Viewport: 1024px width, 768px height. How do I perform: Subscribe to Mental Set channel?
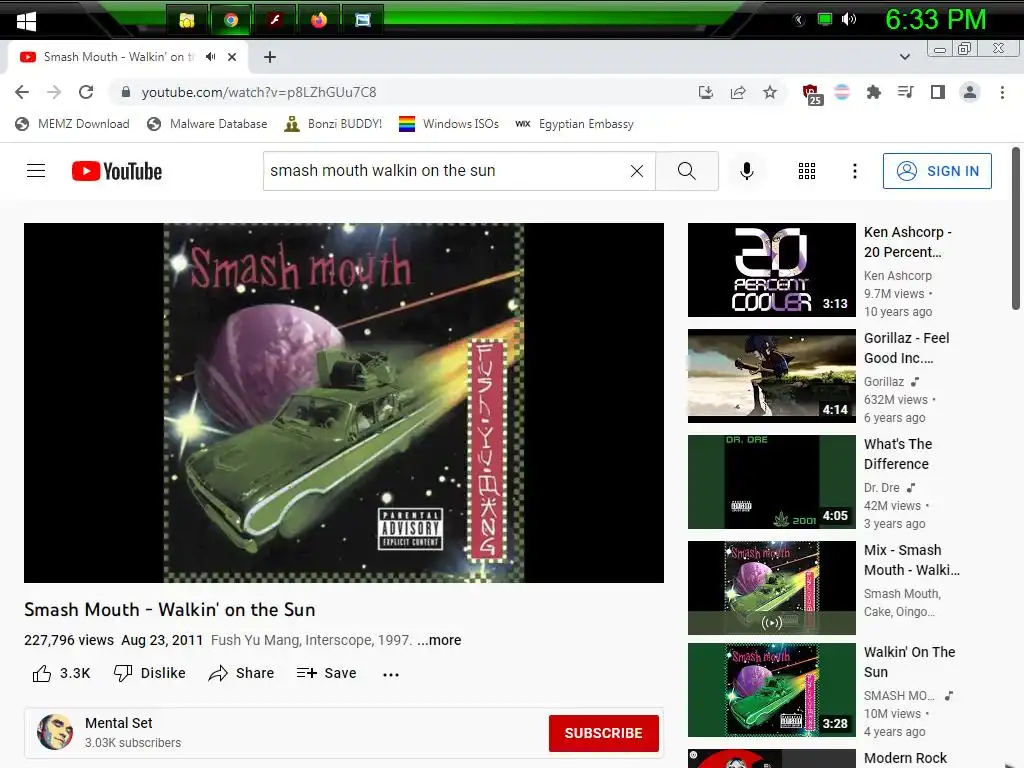[x=603, y=733]
